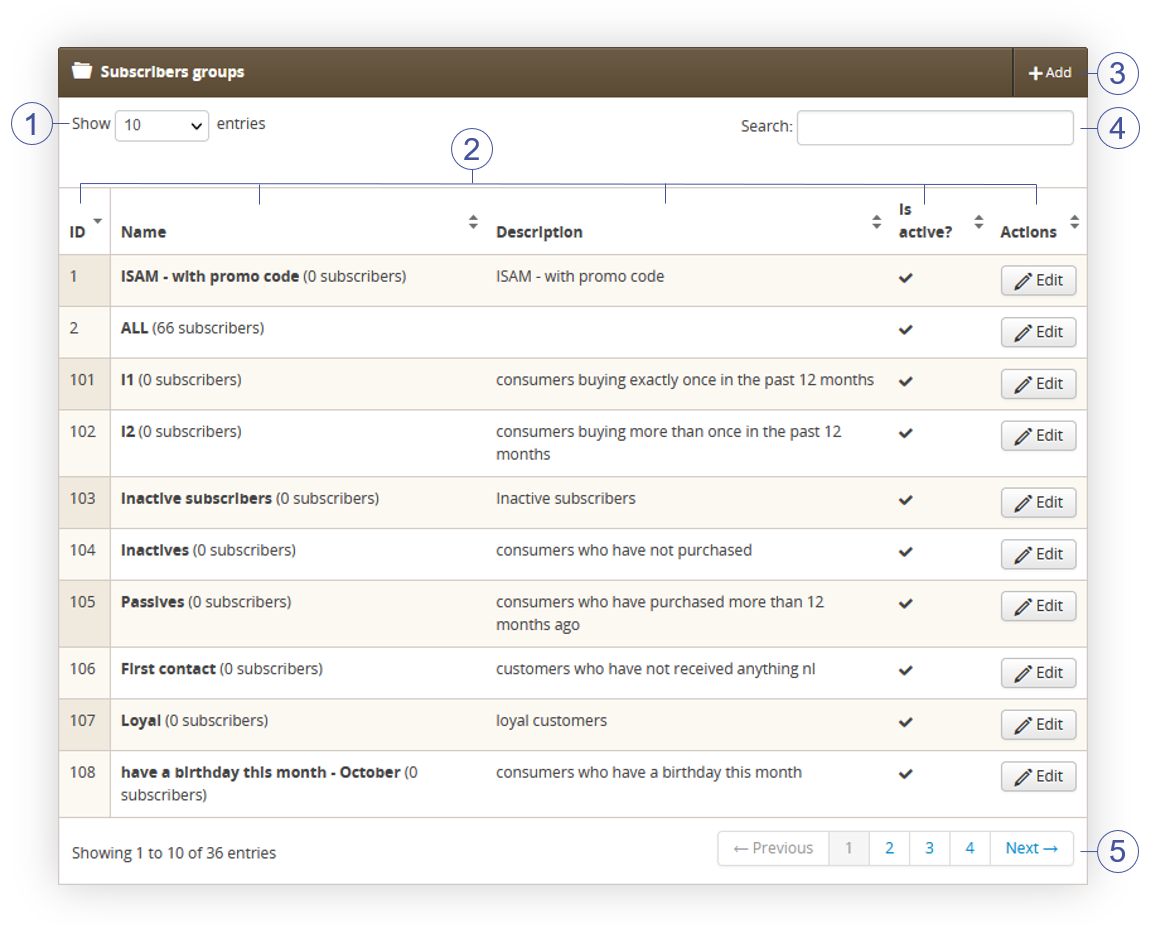Select page 1 in pagination
Image resolution: width=1152 pixels, height=926 pixels.
[x=849, y=848]
